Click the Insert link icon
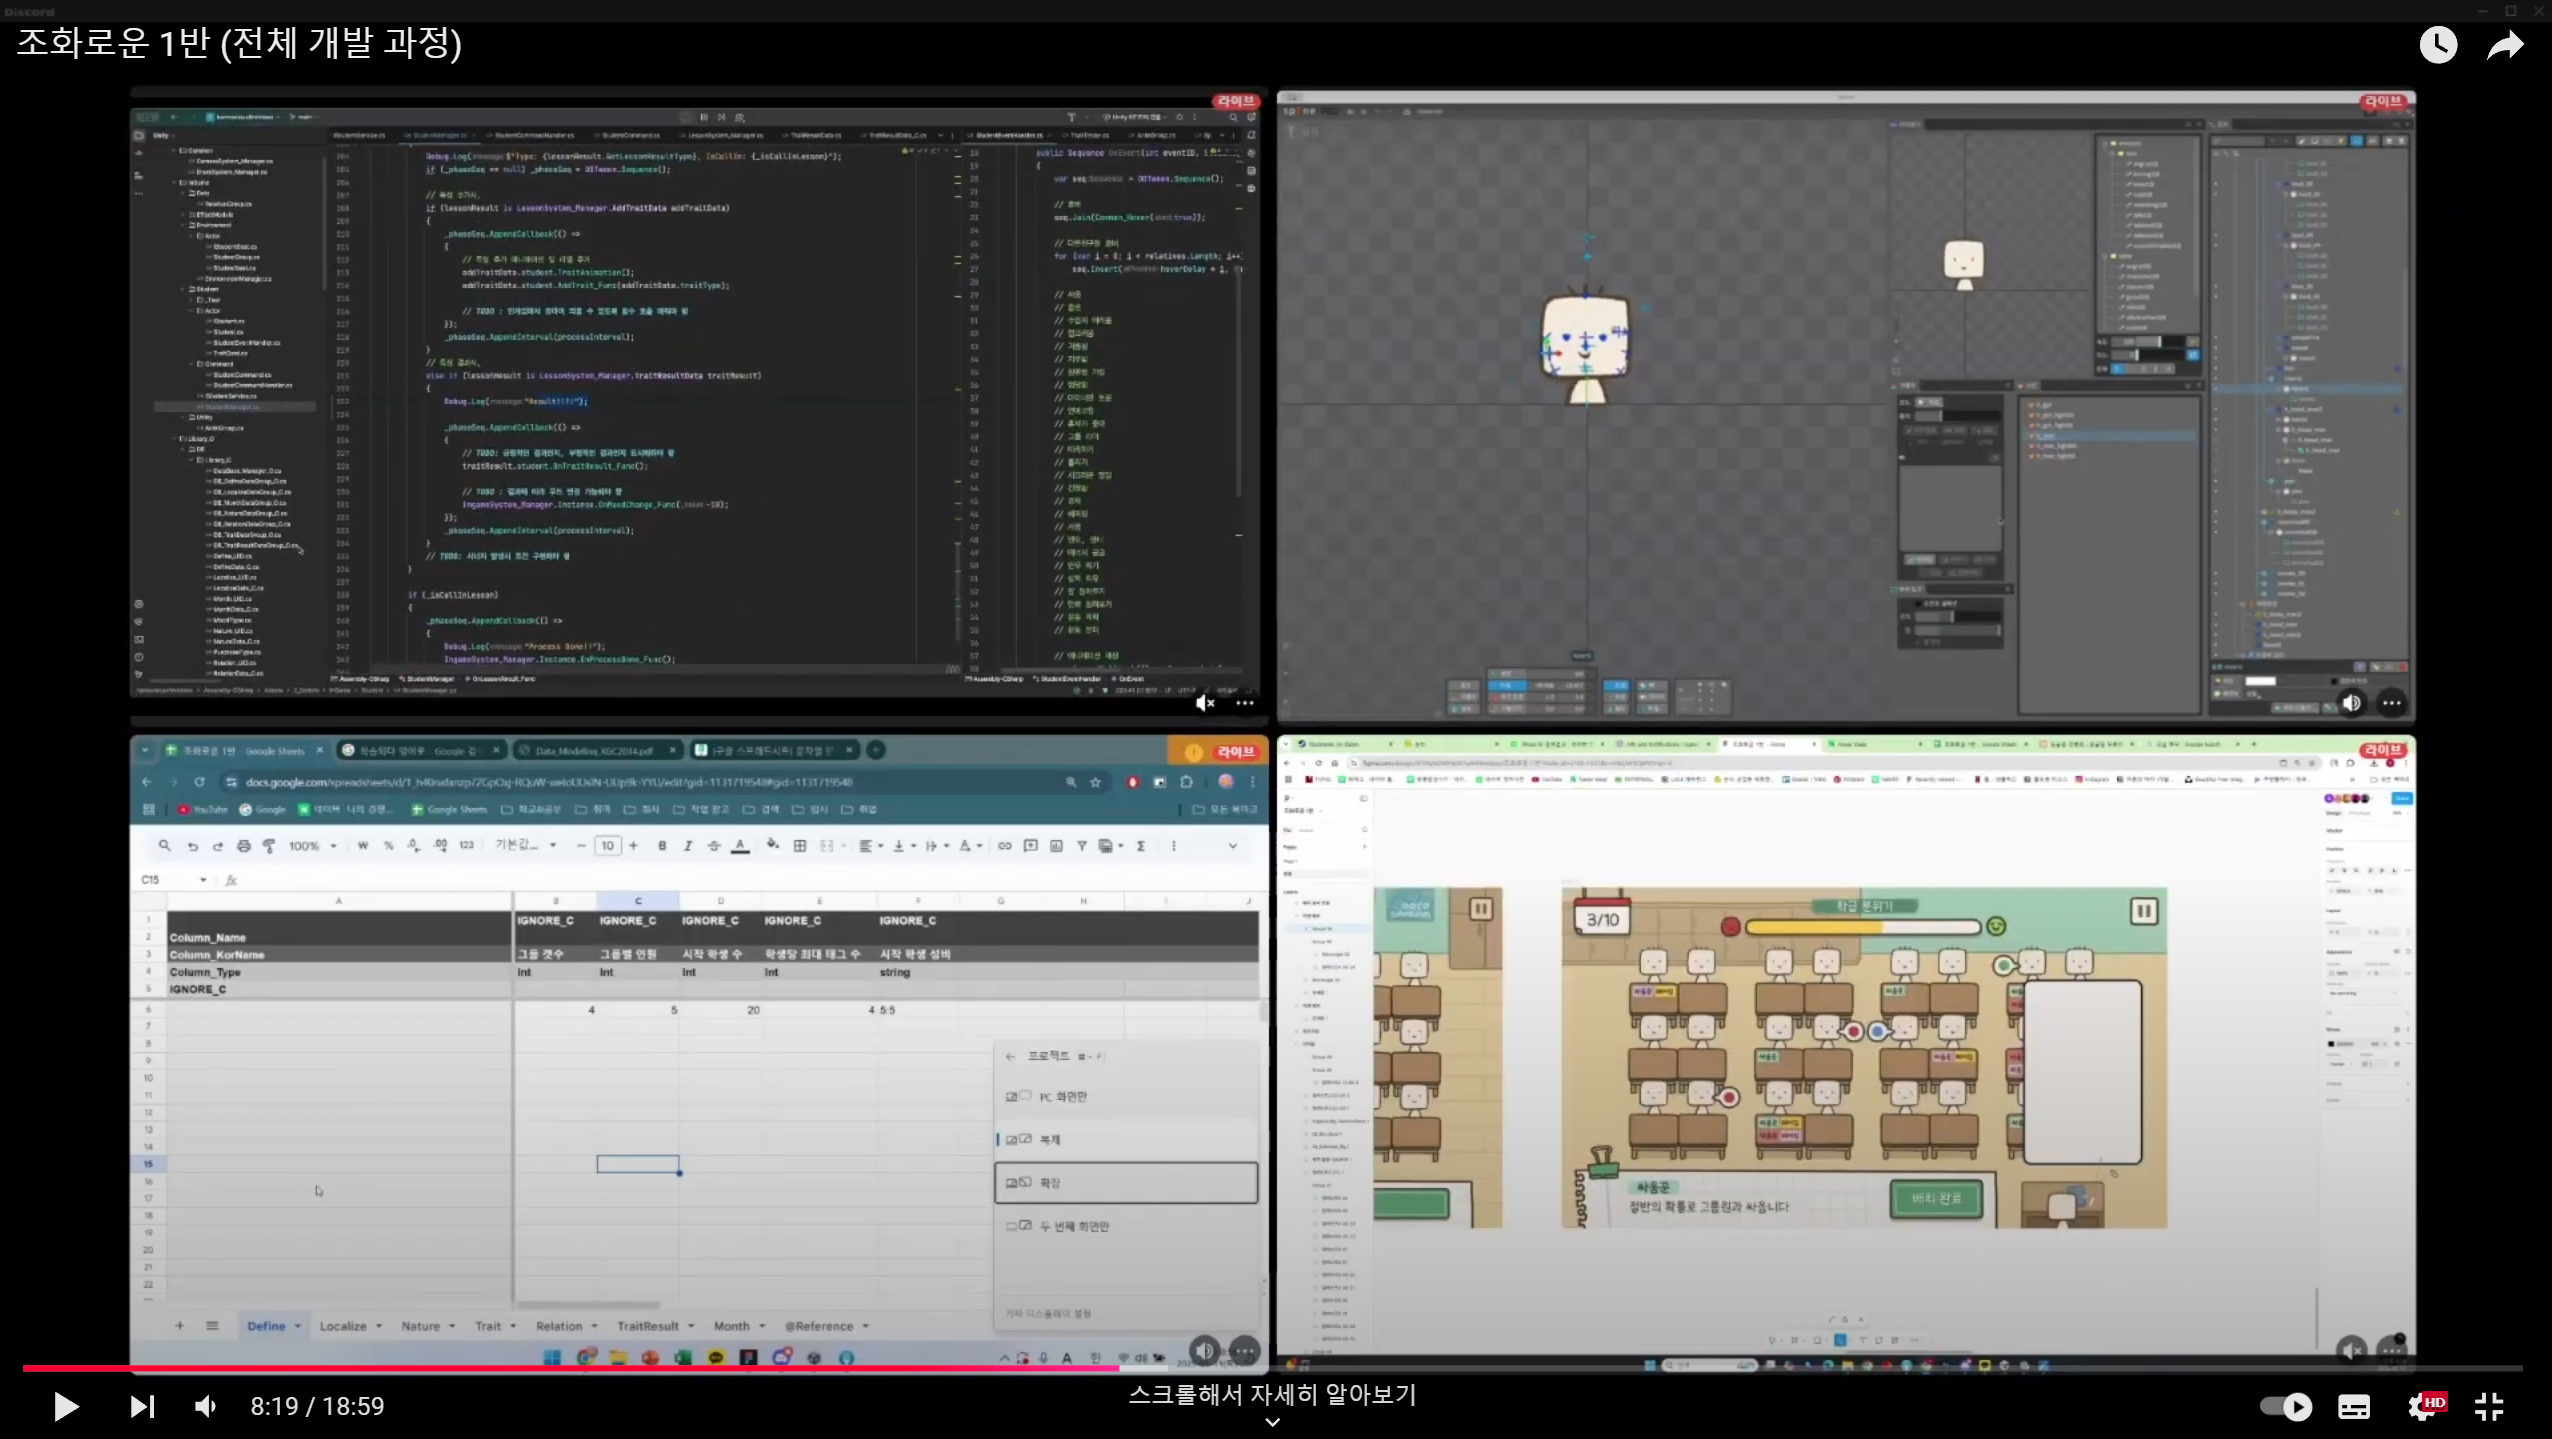Image resolution: width=2552 pixels, height=1439 pixels. pyautogui.click(x=1004, y=846)
